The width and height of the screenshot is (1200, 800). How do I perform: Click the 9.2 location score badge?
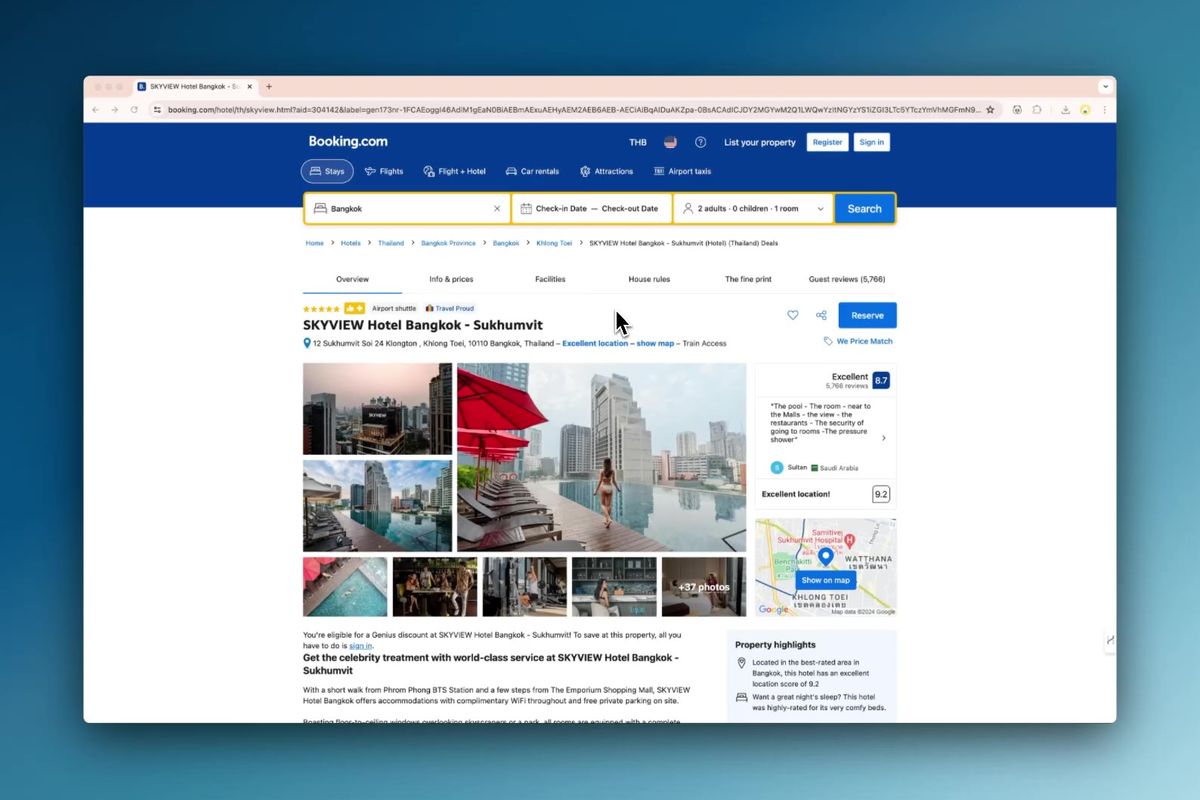881,494
